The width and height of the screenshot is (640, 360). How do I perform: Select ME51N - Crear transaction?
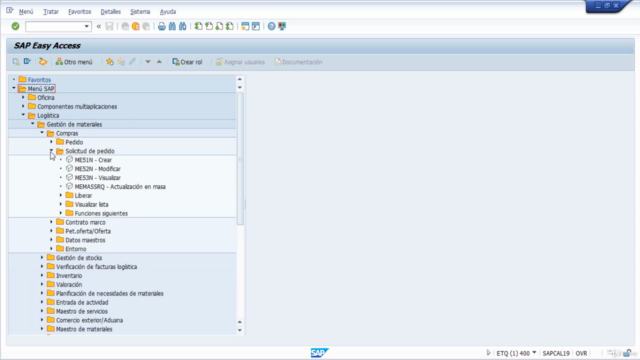tap(93, 160)
